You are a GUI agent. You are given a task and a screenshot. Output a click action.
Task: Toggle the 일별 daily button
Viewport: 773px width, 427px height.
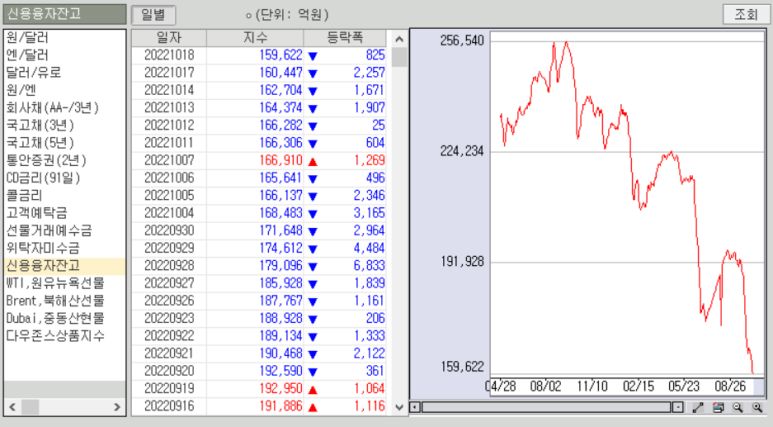point(153,15)
